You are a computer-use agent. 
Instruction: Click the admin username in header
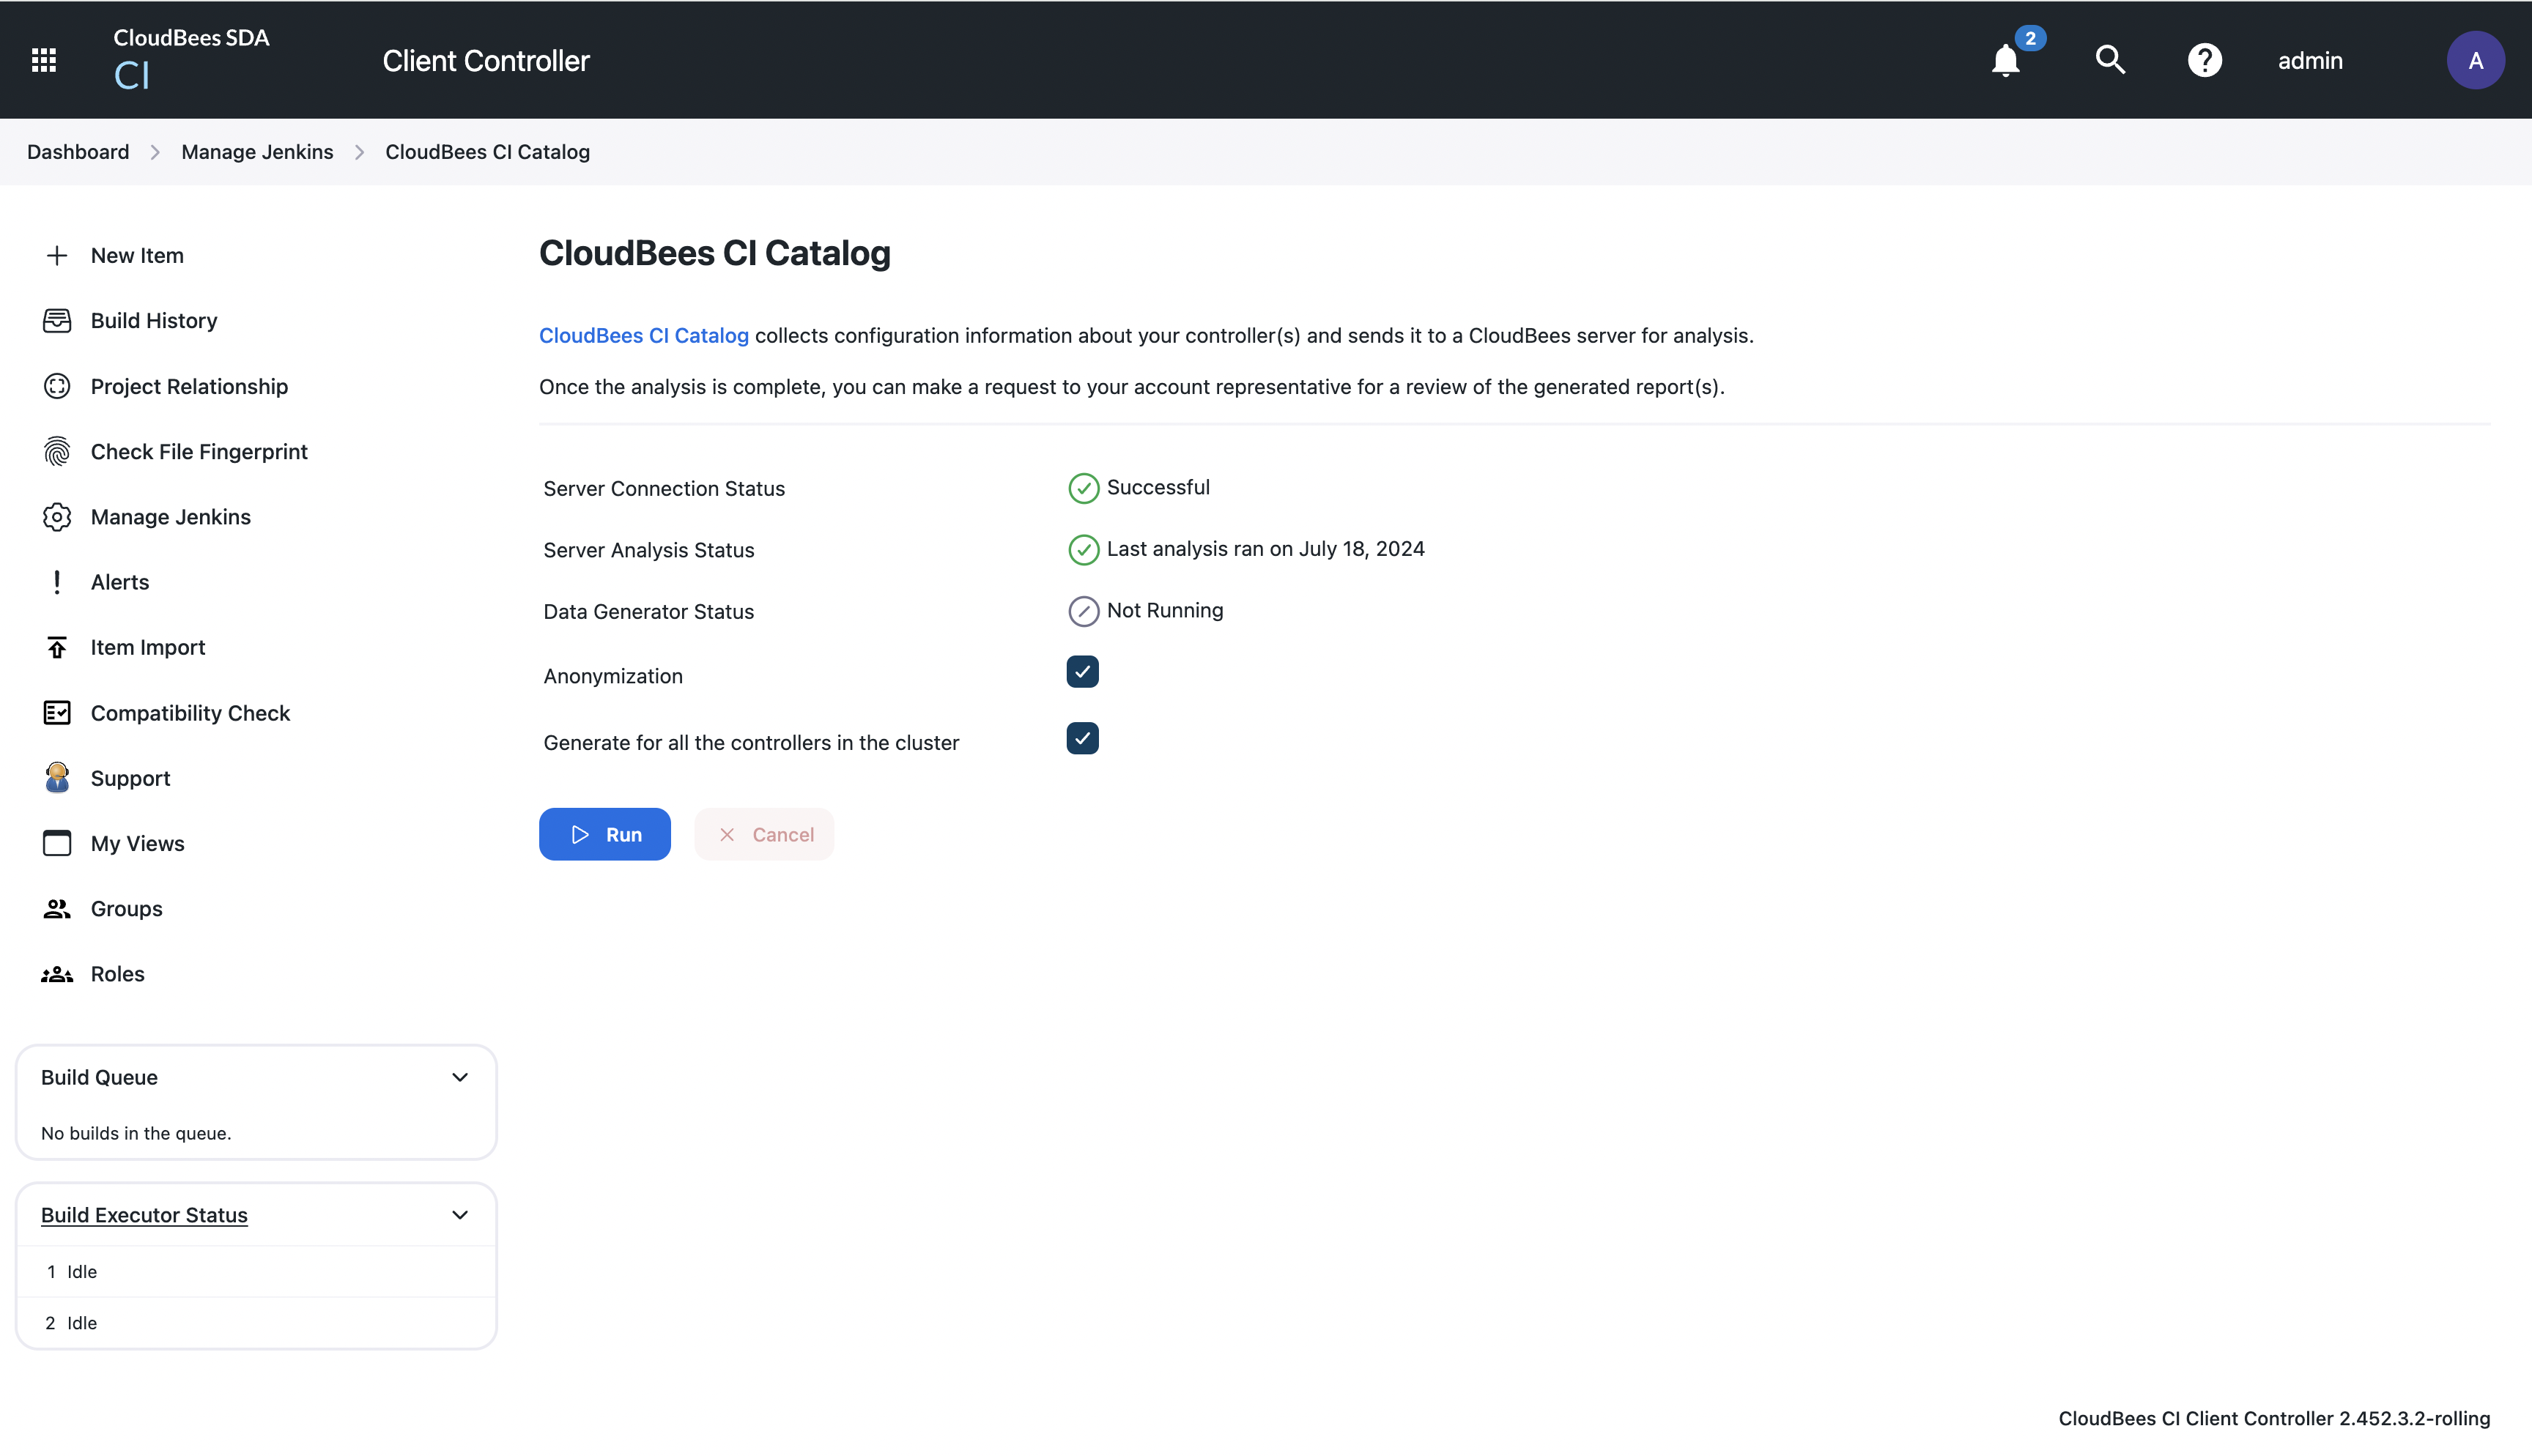[x=2310, y=60]
